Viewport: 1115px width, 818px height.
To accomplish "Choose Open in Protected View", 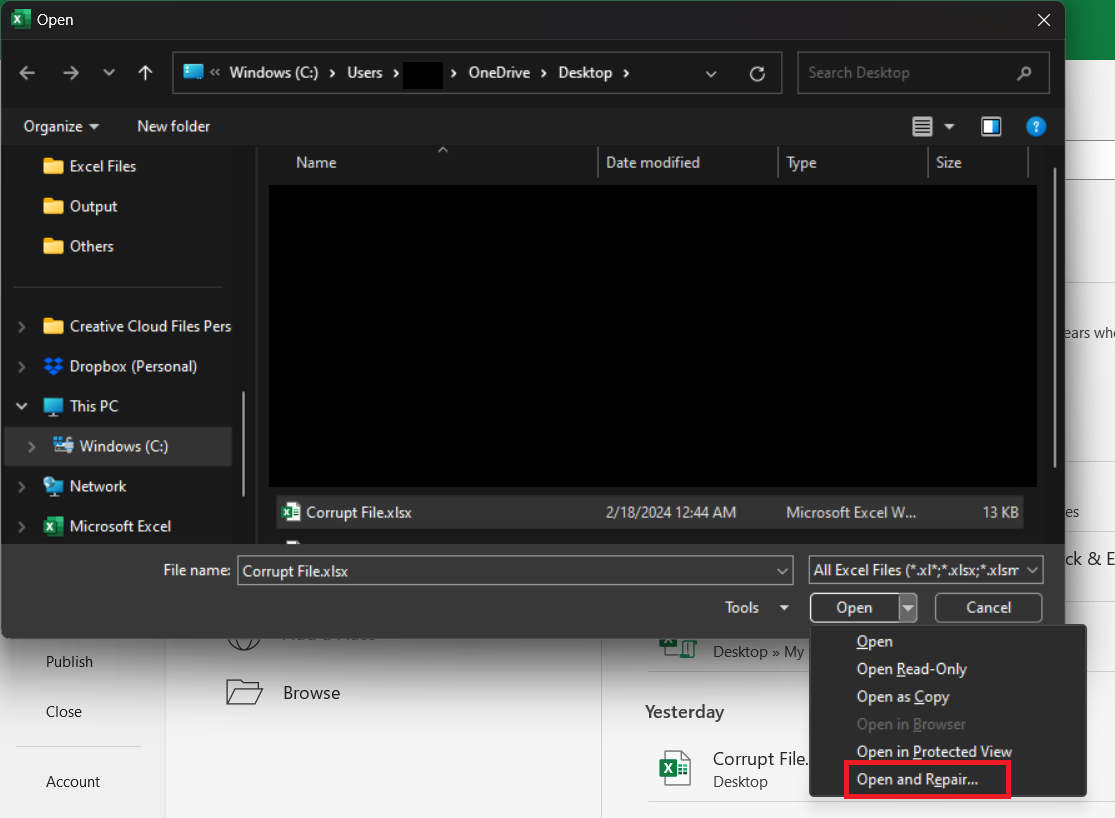I will [x=934, y=752].
